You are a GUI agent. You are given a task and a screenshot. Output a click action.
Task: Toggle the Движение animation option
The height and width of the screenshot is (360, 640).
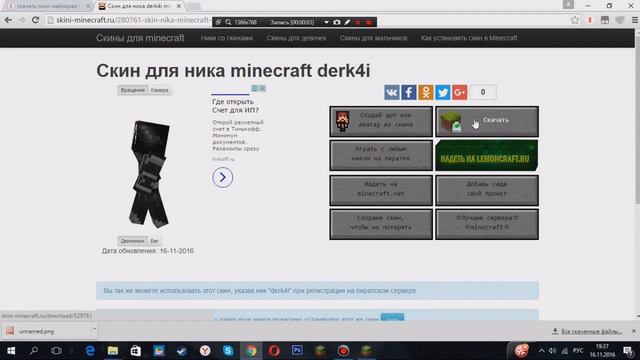132,241
